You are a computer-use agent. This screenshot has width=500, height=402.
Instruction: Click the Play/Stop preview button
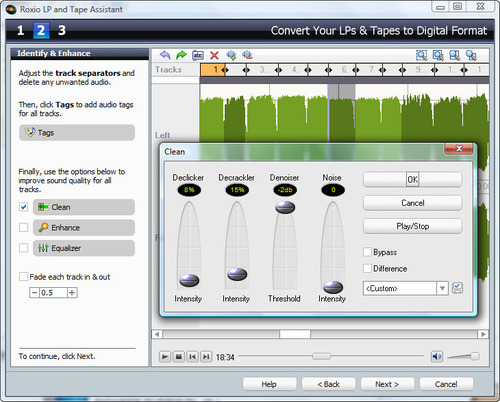click(x=413, y=226)
